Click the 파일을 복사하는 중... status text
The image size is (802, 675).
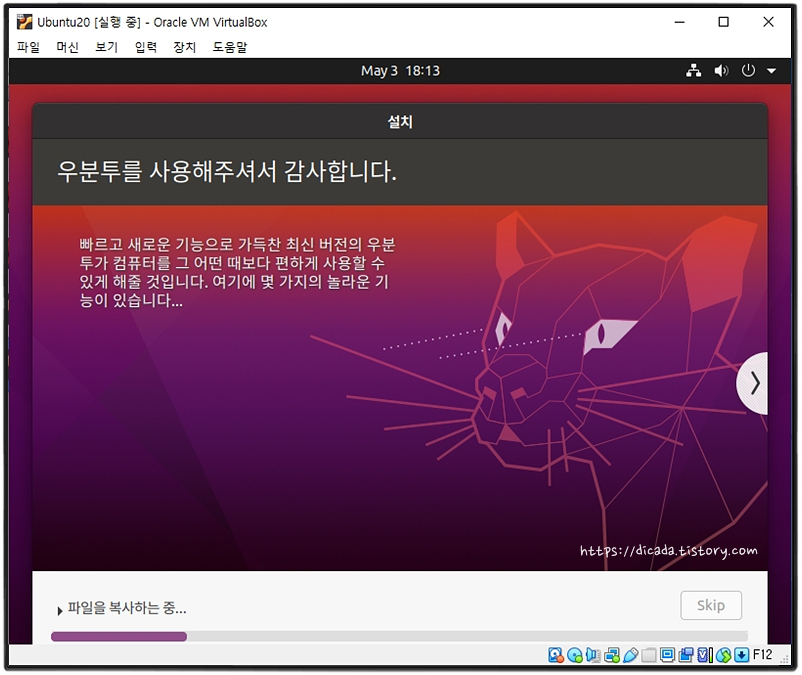pyautogui.click(x=127, y=608)
